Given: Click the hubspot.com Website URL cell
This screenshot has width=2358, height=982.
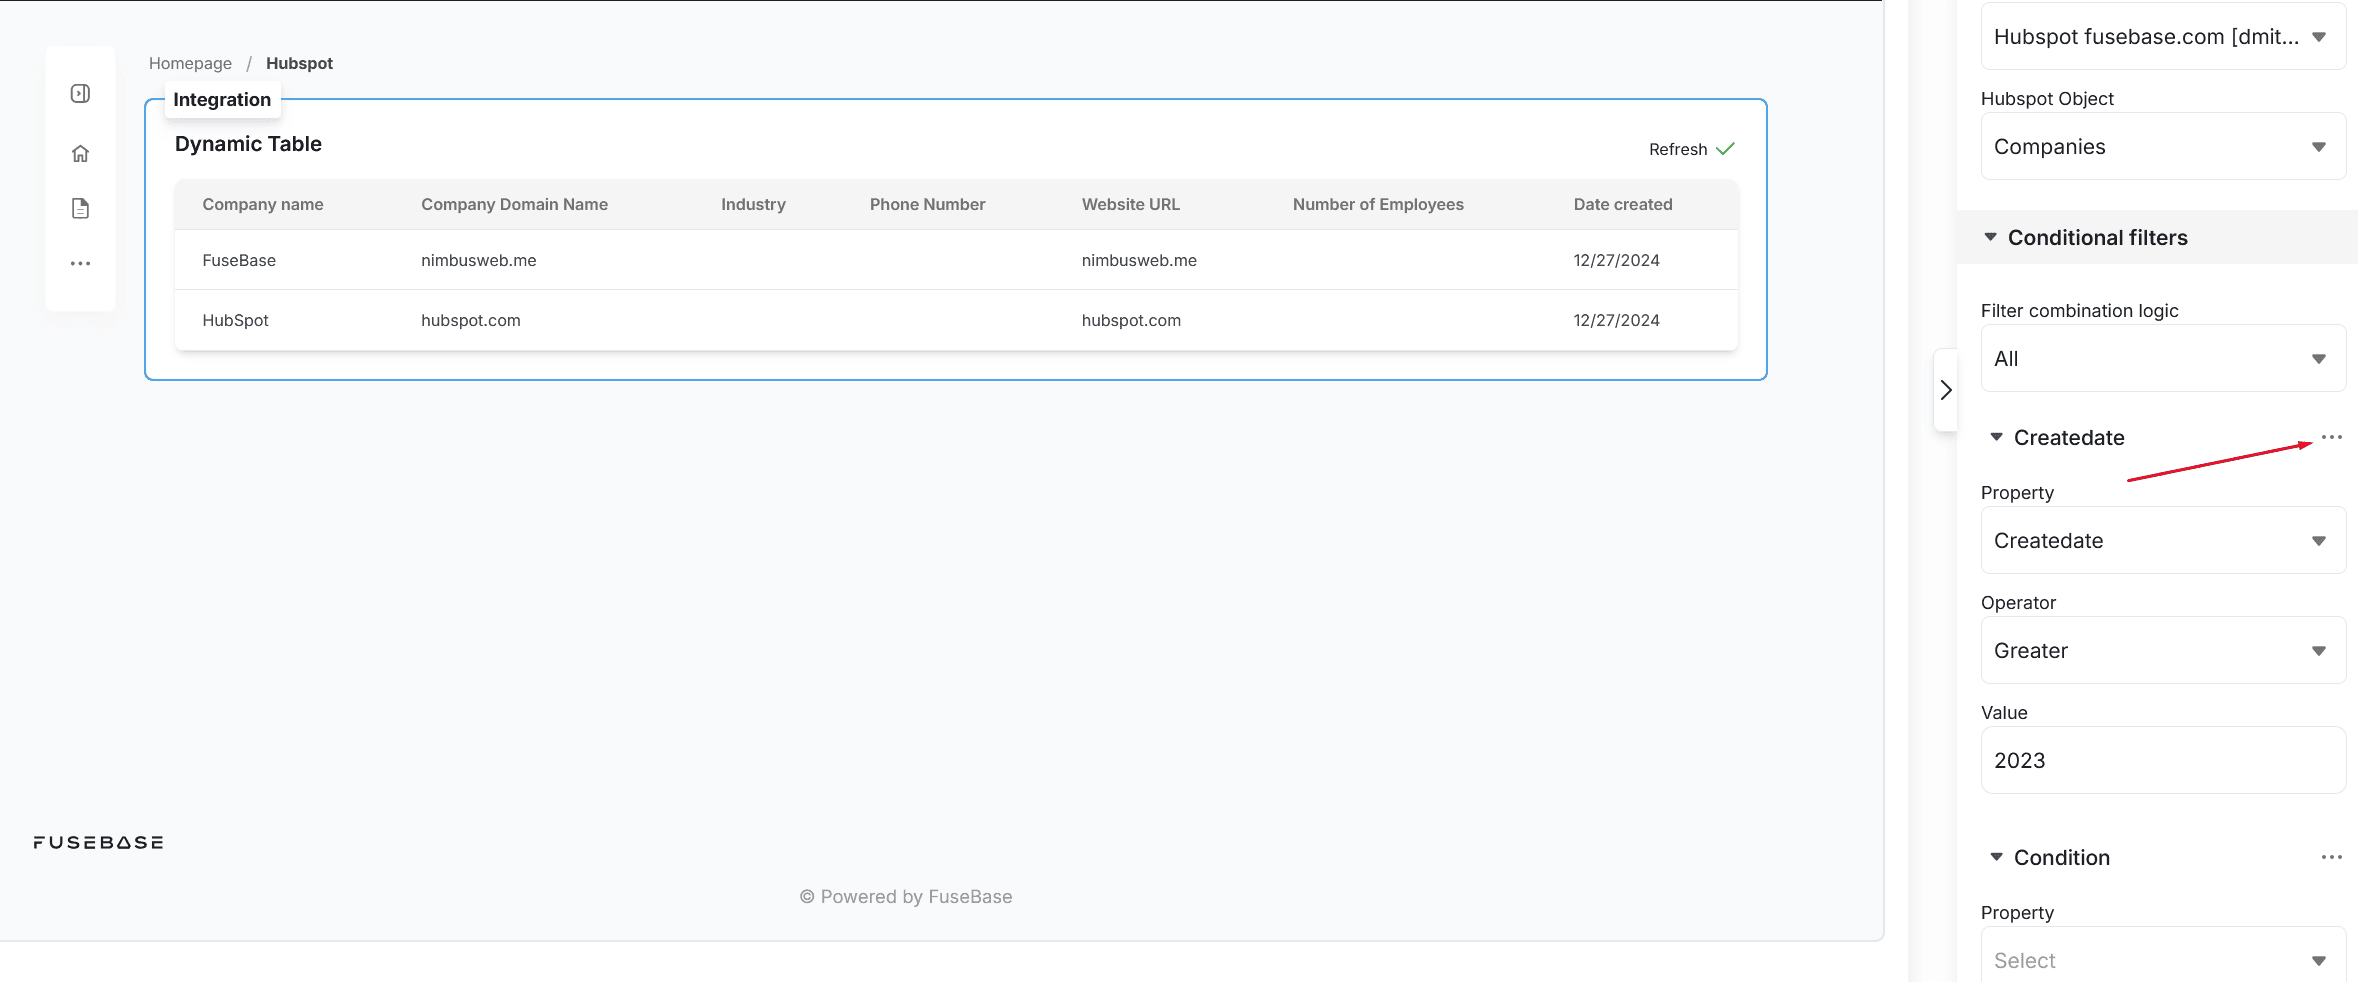Looking at the screenshot, I should click(x=1131, y=320).
